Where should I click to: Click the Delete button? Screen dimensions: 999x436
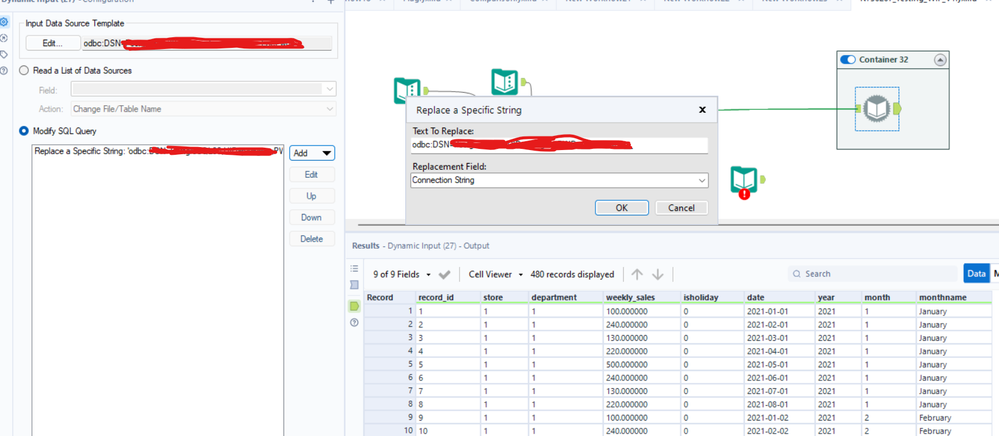coord(312,239)
